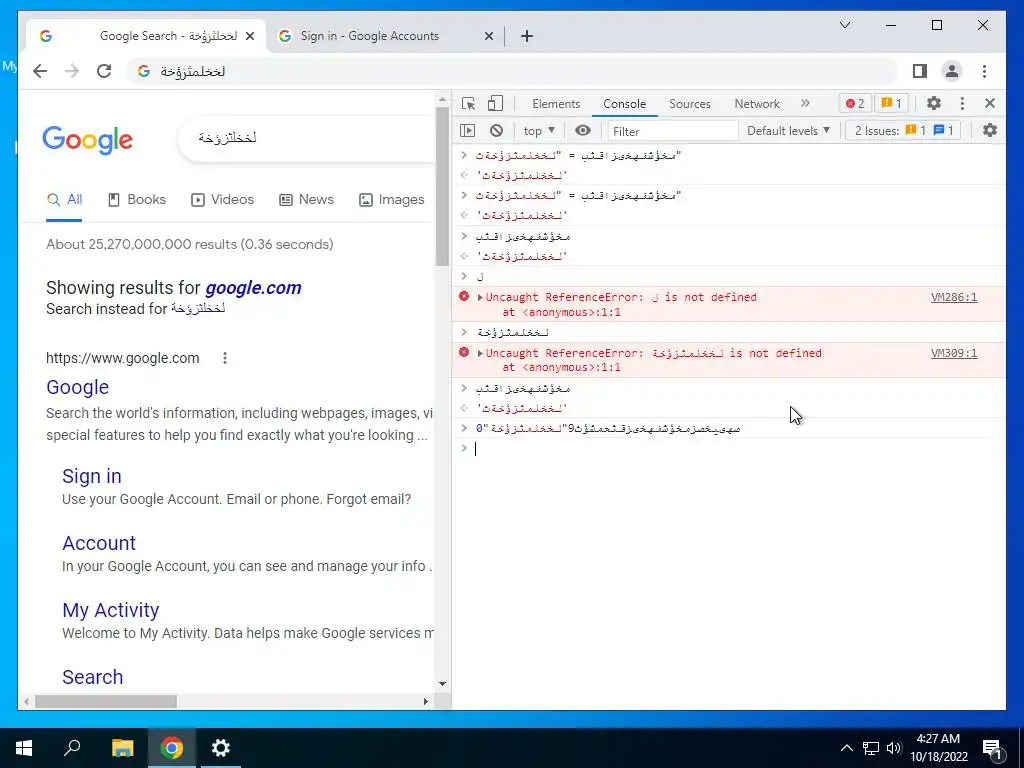Select the Images results filter
The height and width of the screenshot is (768, 1024).
pos(392,200)
